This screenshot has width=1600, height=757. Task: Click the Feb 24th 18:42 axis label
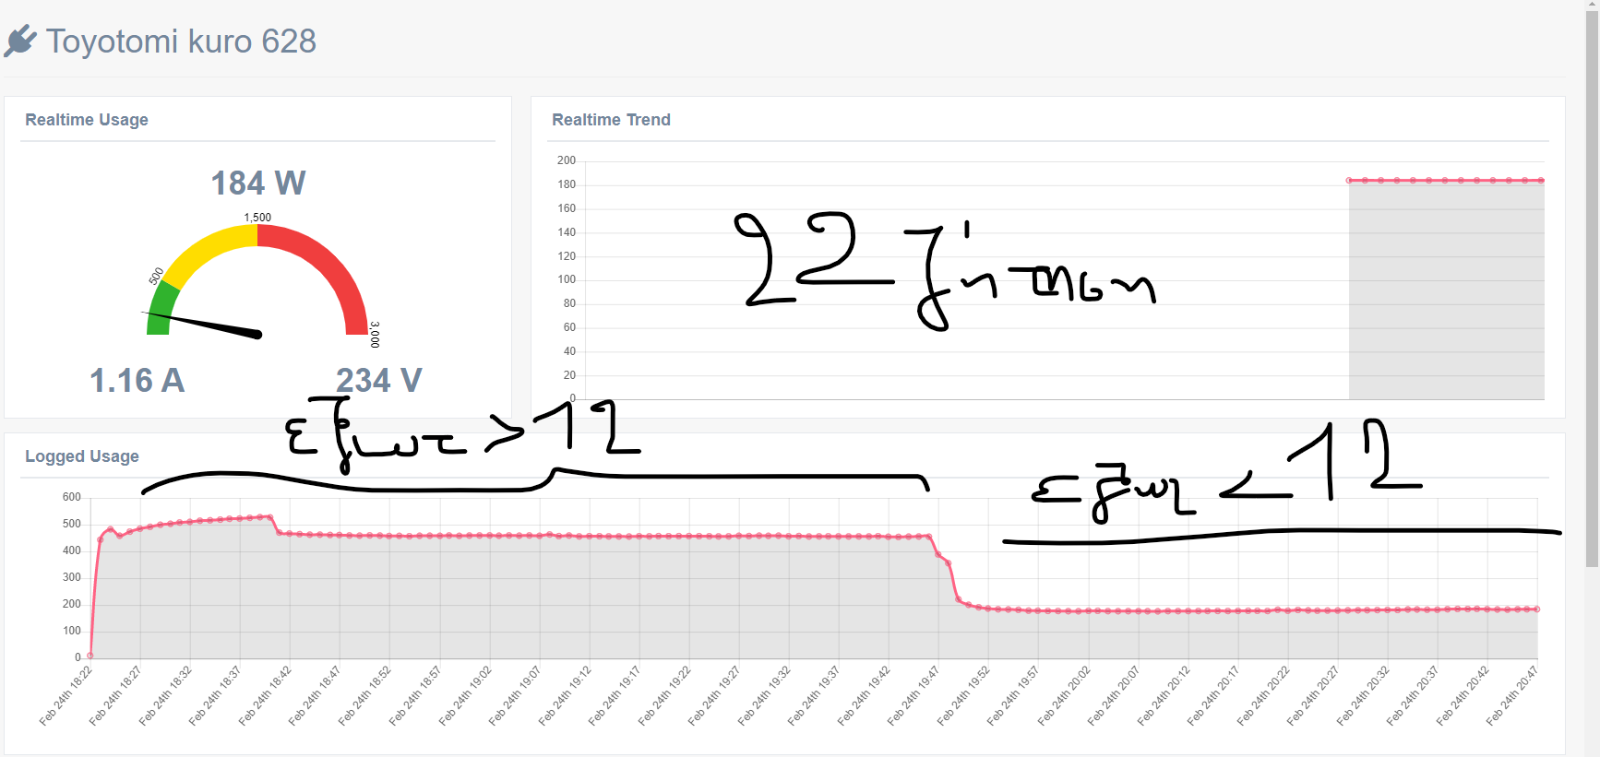[265, 696]
